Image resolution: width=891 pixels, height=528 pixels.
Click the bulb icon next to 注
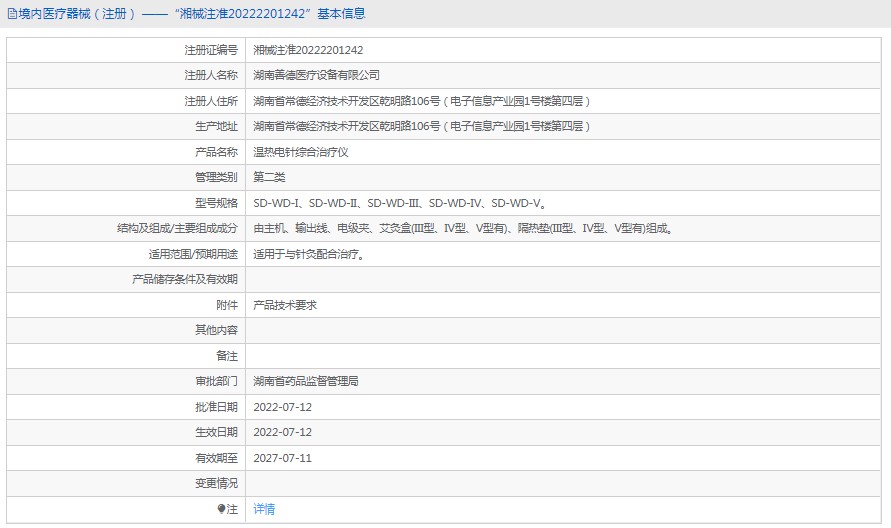tap(221, 509)
